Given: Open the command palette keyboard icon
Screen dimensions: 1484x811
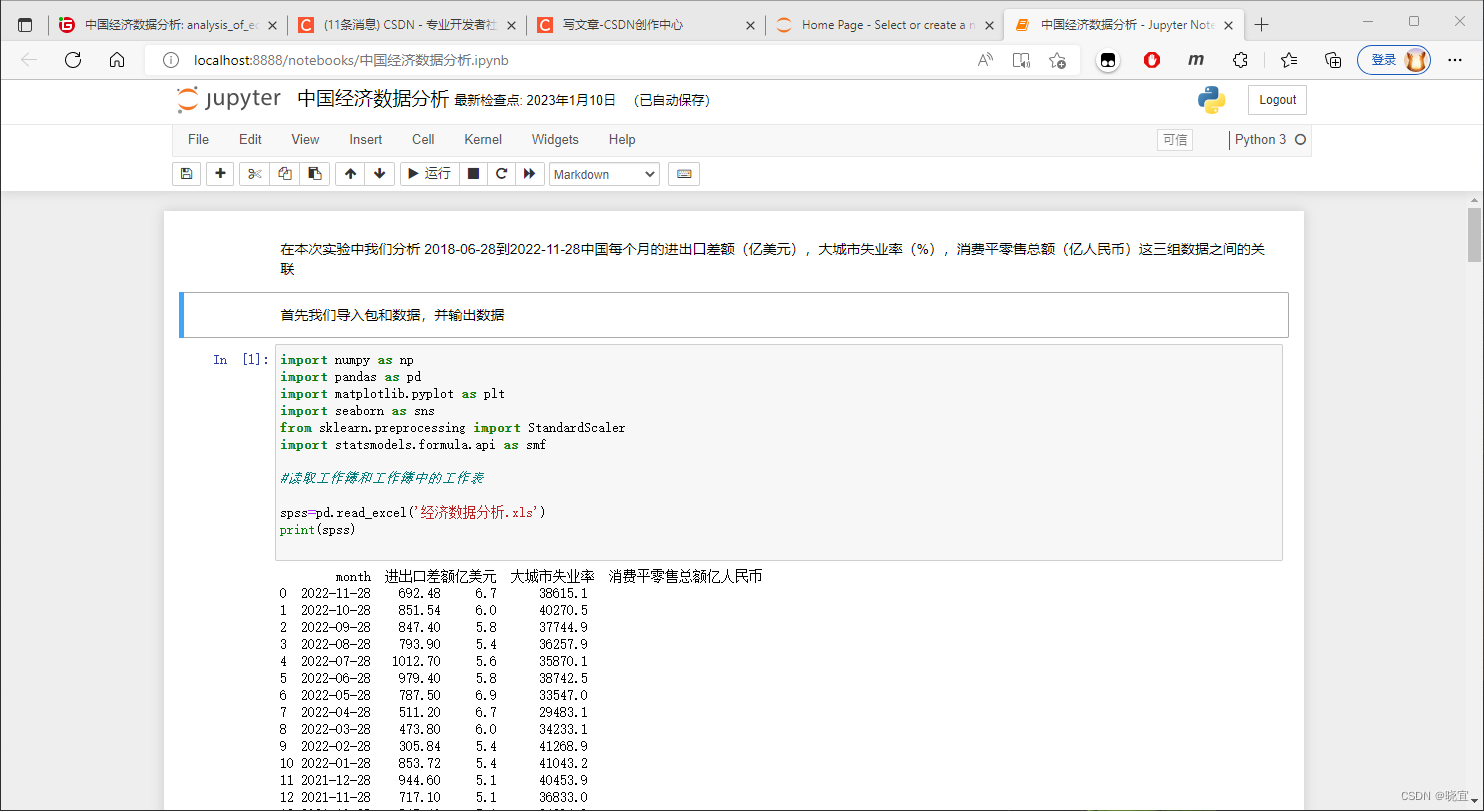Looking at the screenshot, I should coord(684,174).
